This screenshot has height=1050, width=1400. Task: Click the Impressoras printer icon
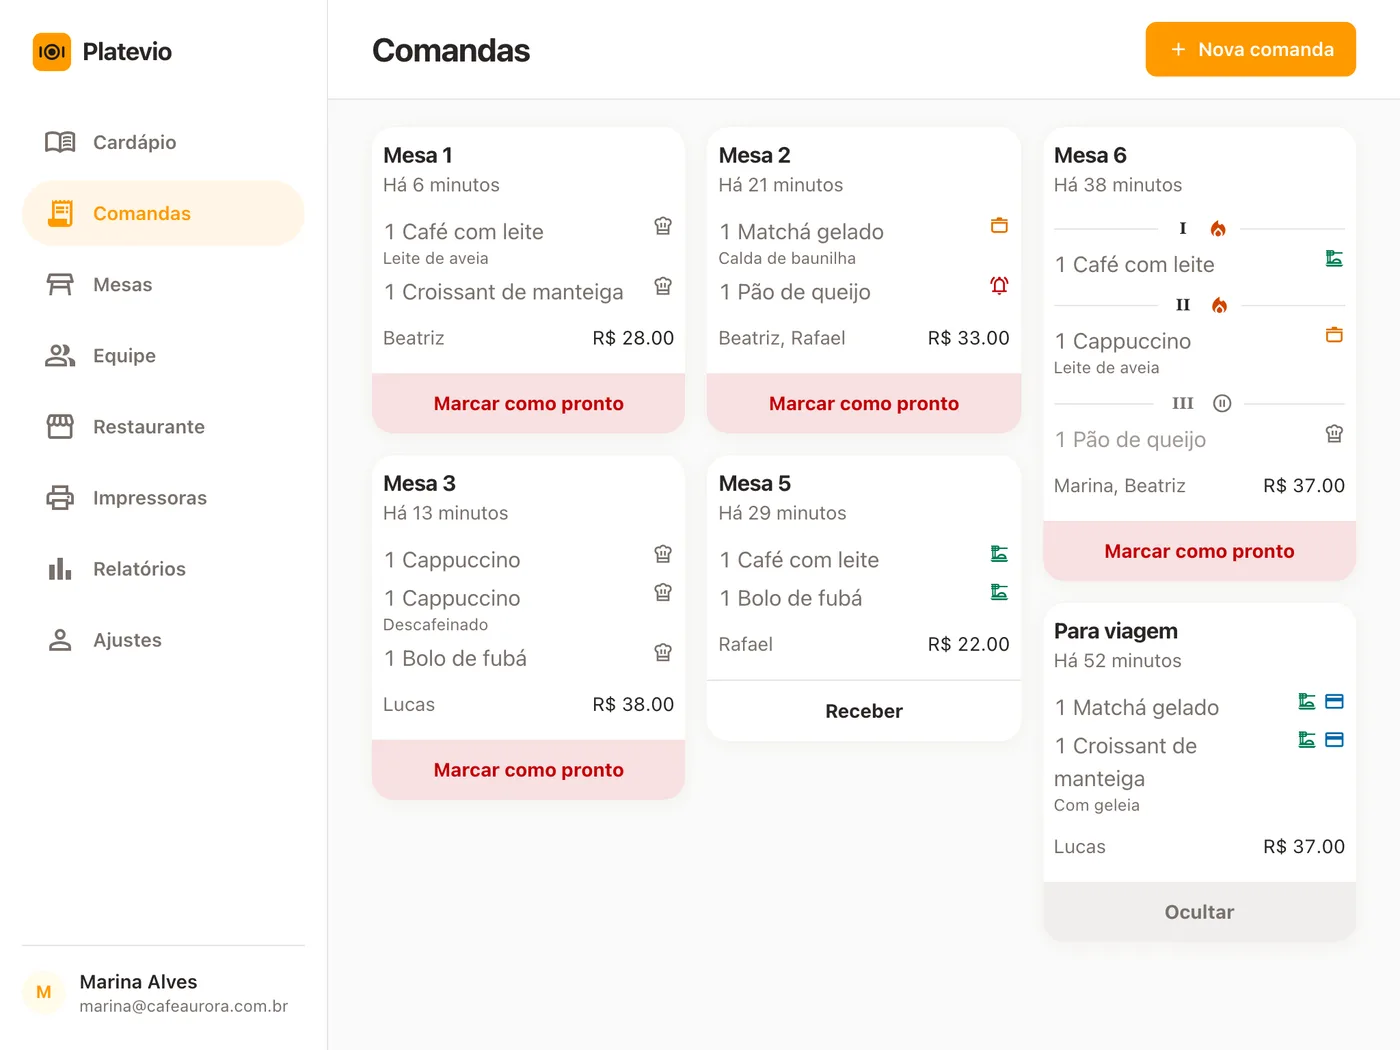[x=60, y=498]
